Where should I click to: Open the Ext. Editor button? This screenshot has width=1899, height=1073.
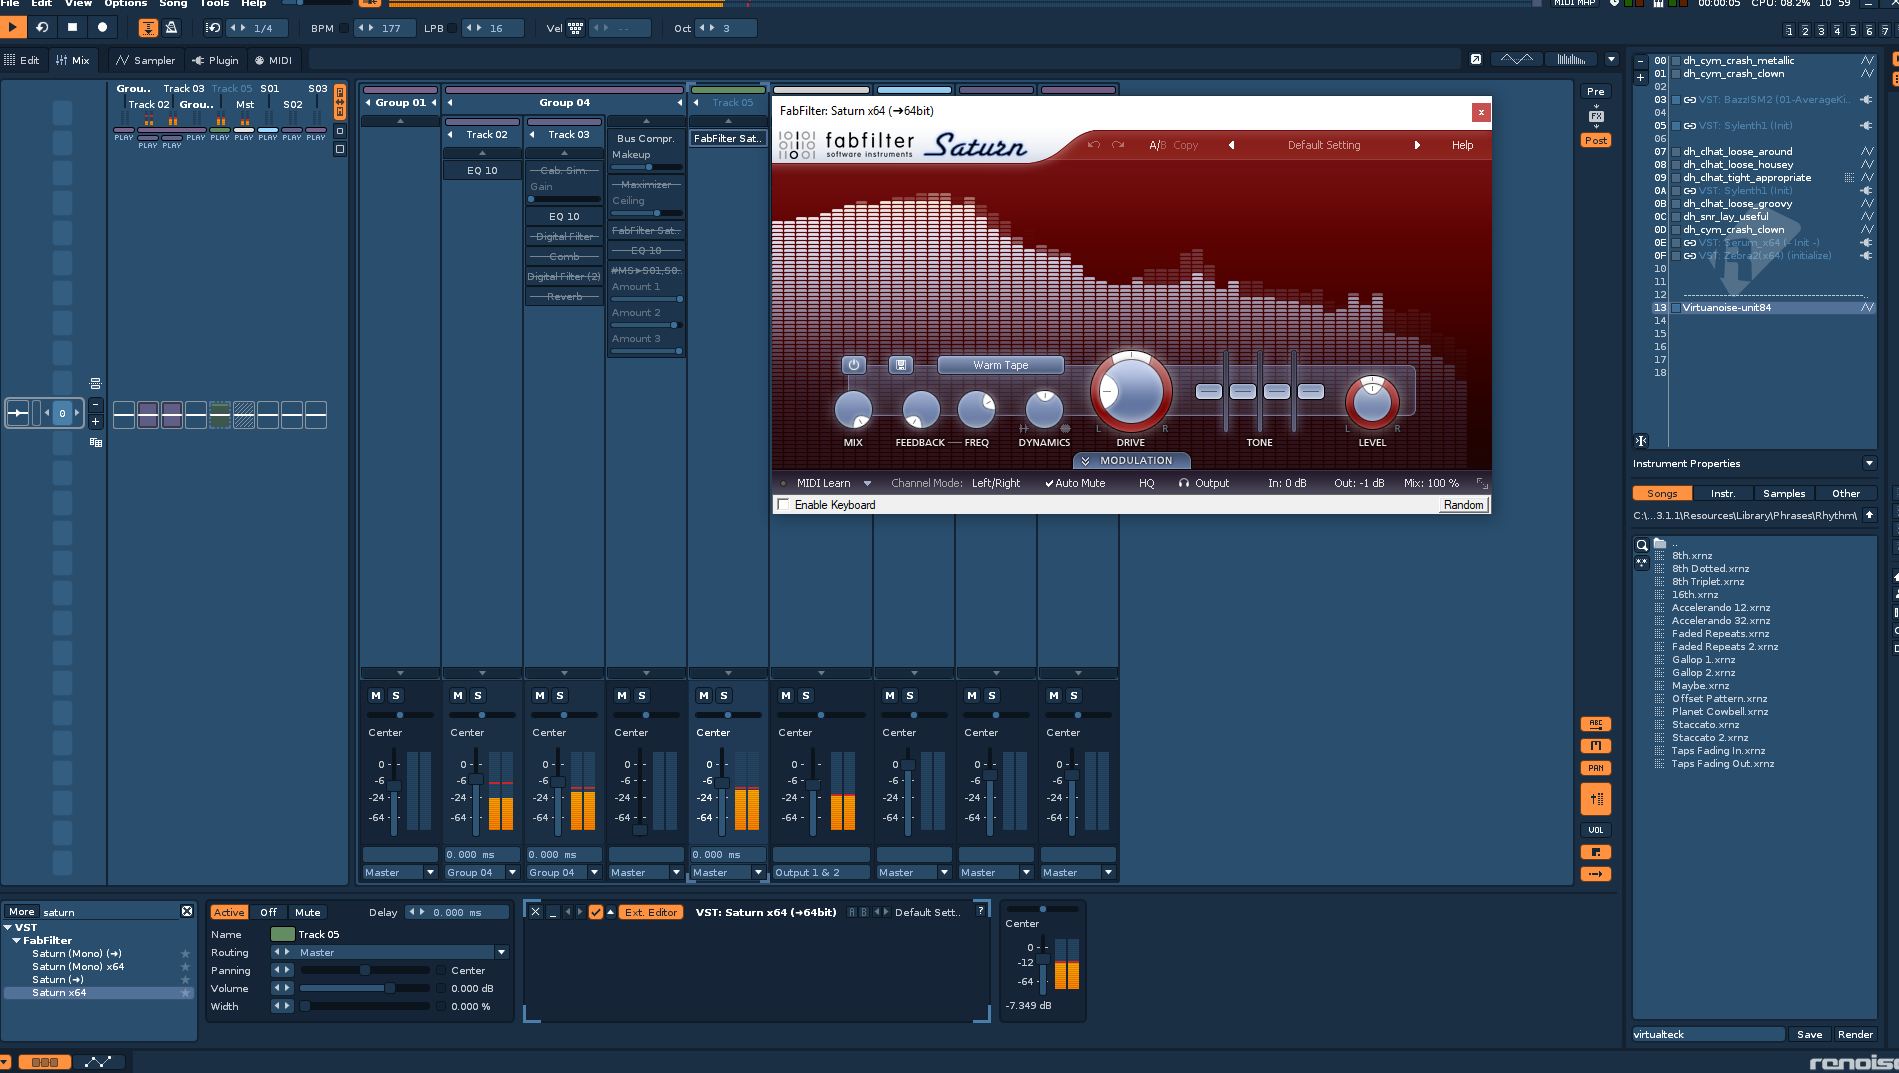pyautogui.click(x=651, y=912)
